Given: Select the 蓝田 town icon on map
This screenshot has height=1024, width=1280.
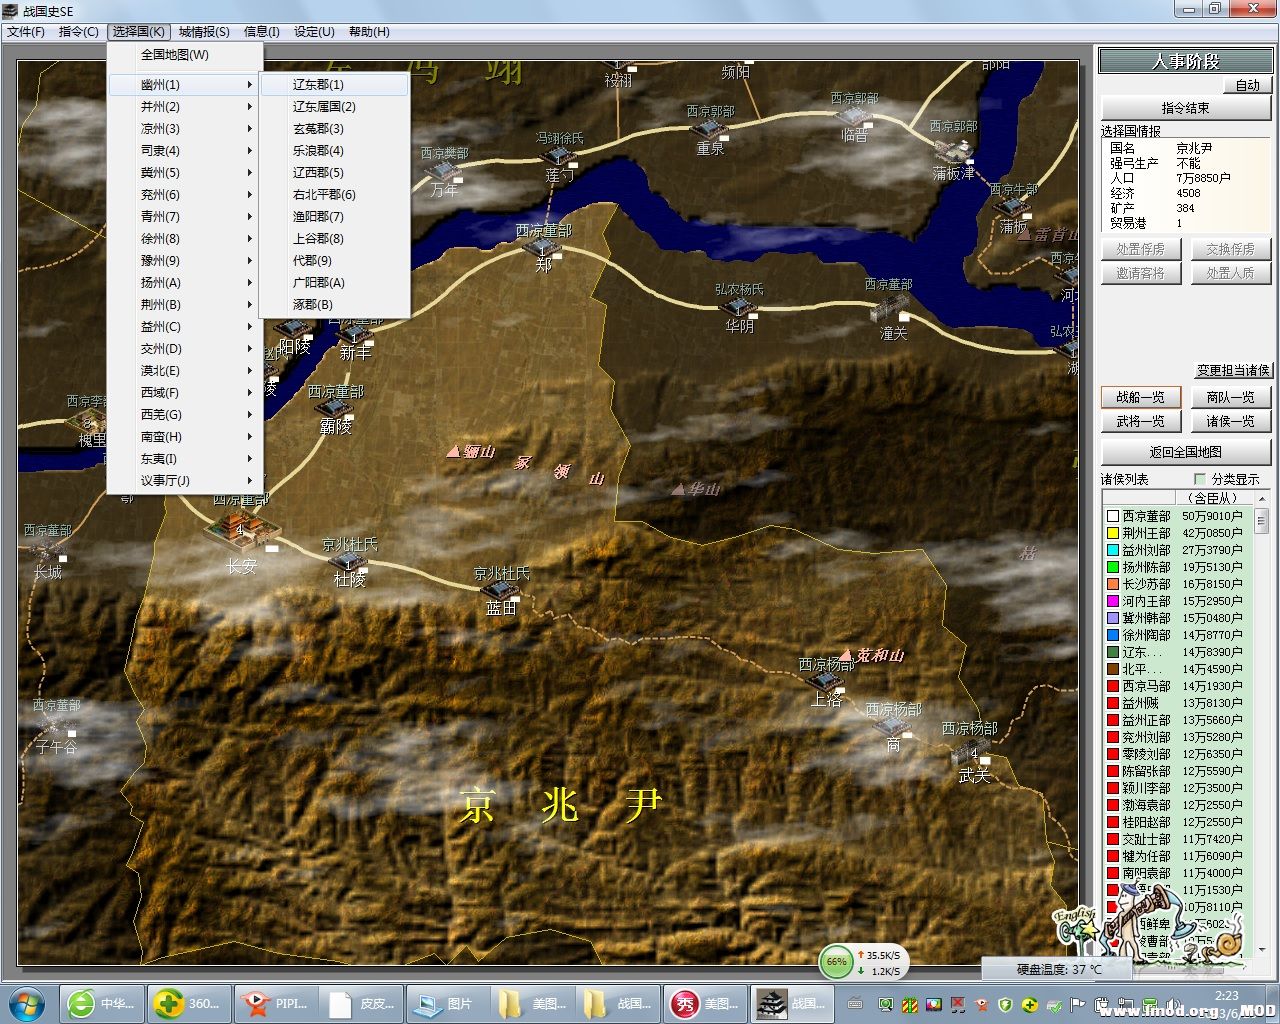Looking at the screenshot, I should click(x=501, y=591).
